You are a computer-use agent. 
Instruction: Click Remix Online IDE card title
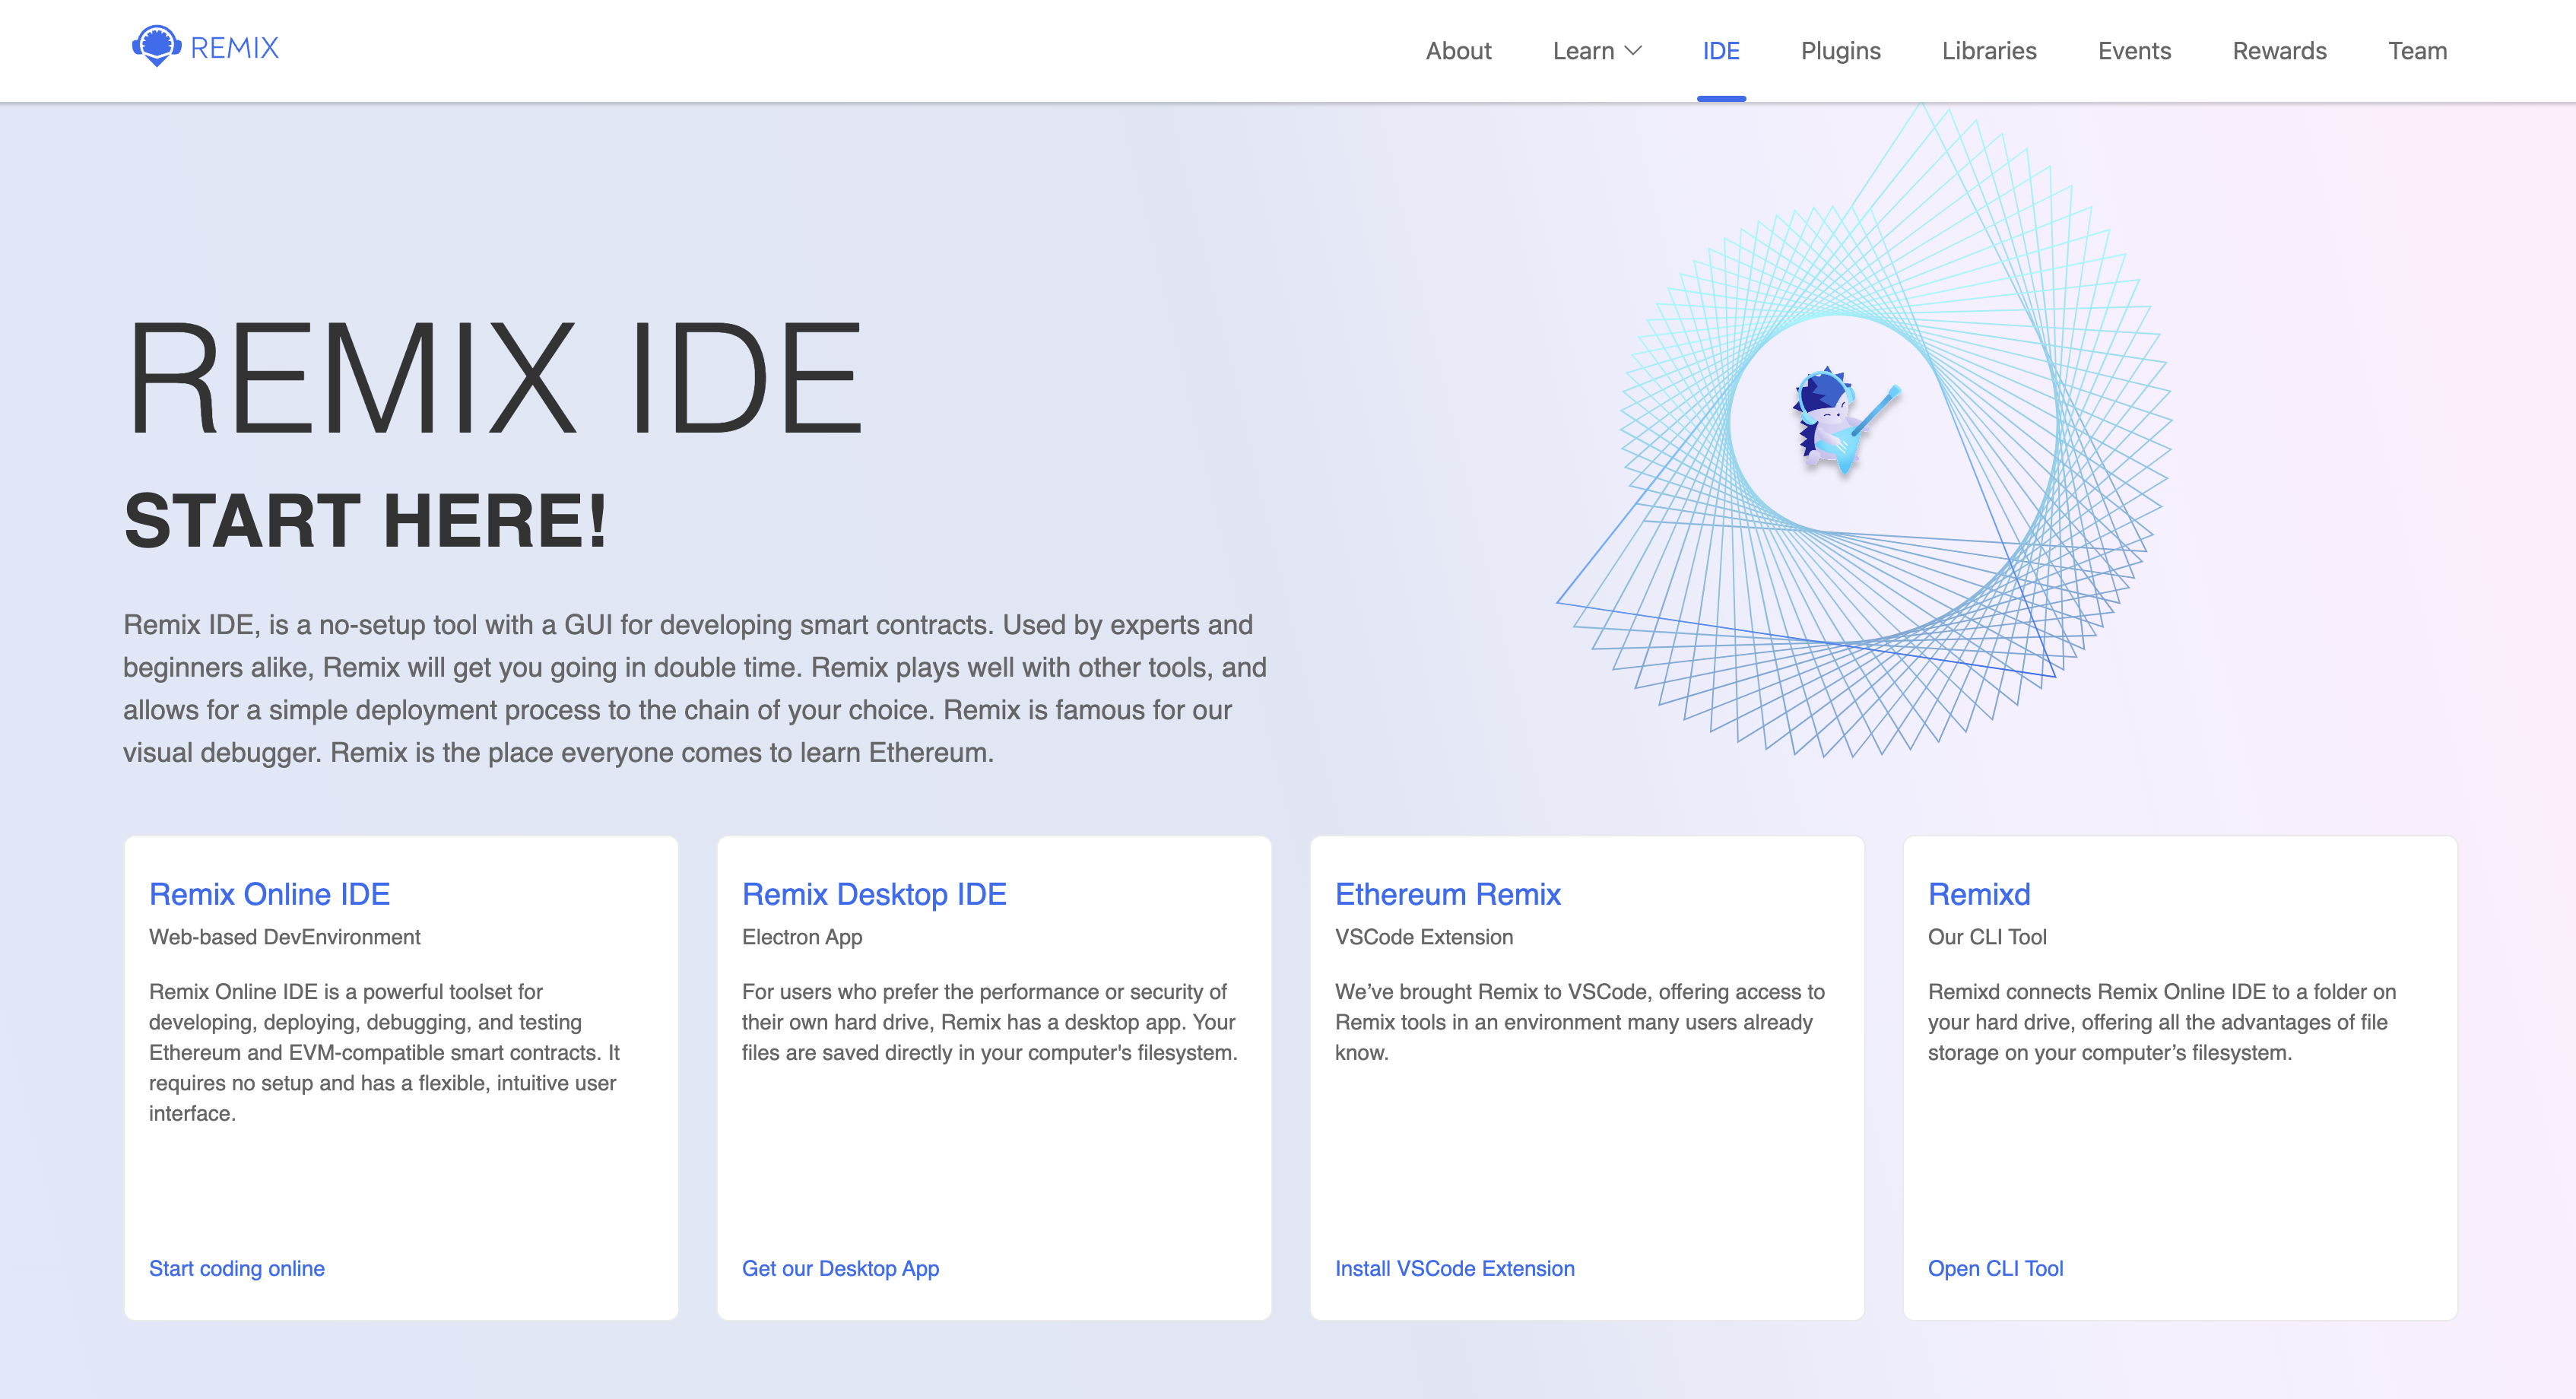pyautogui.click(x=269, y=894)
